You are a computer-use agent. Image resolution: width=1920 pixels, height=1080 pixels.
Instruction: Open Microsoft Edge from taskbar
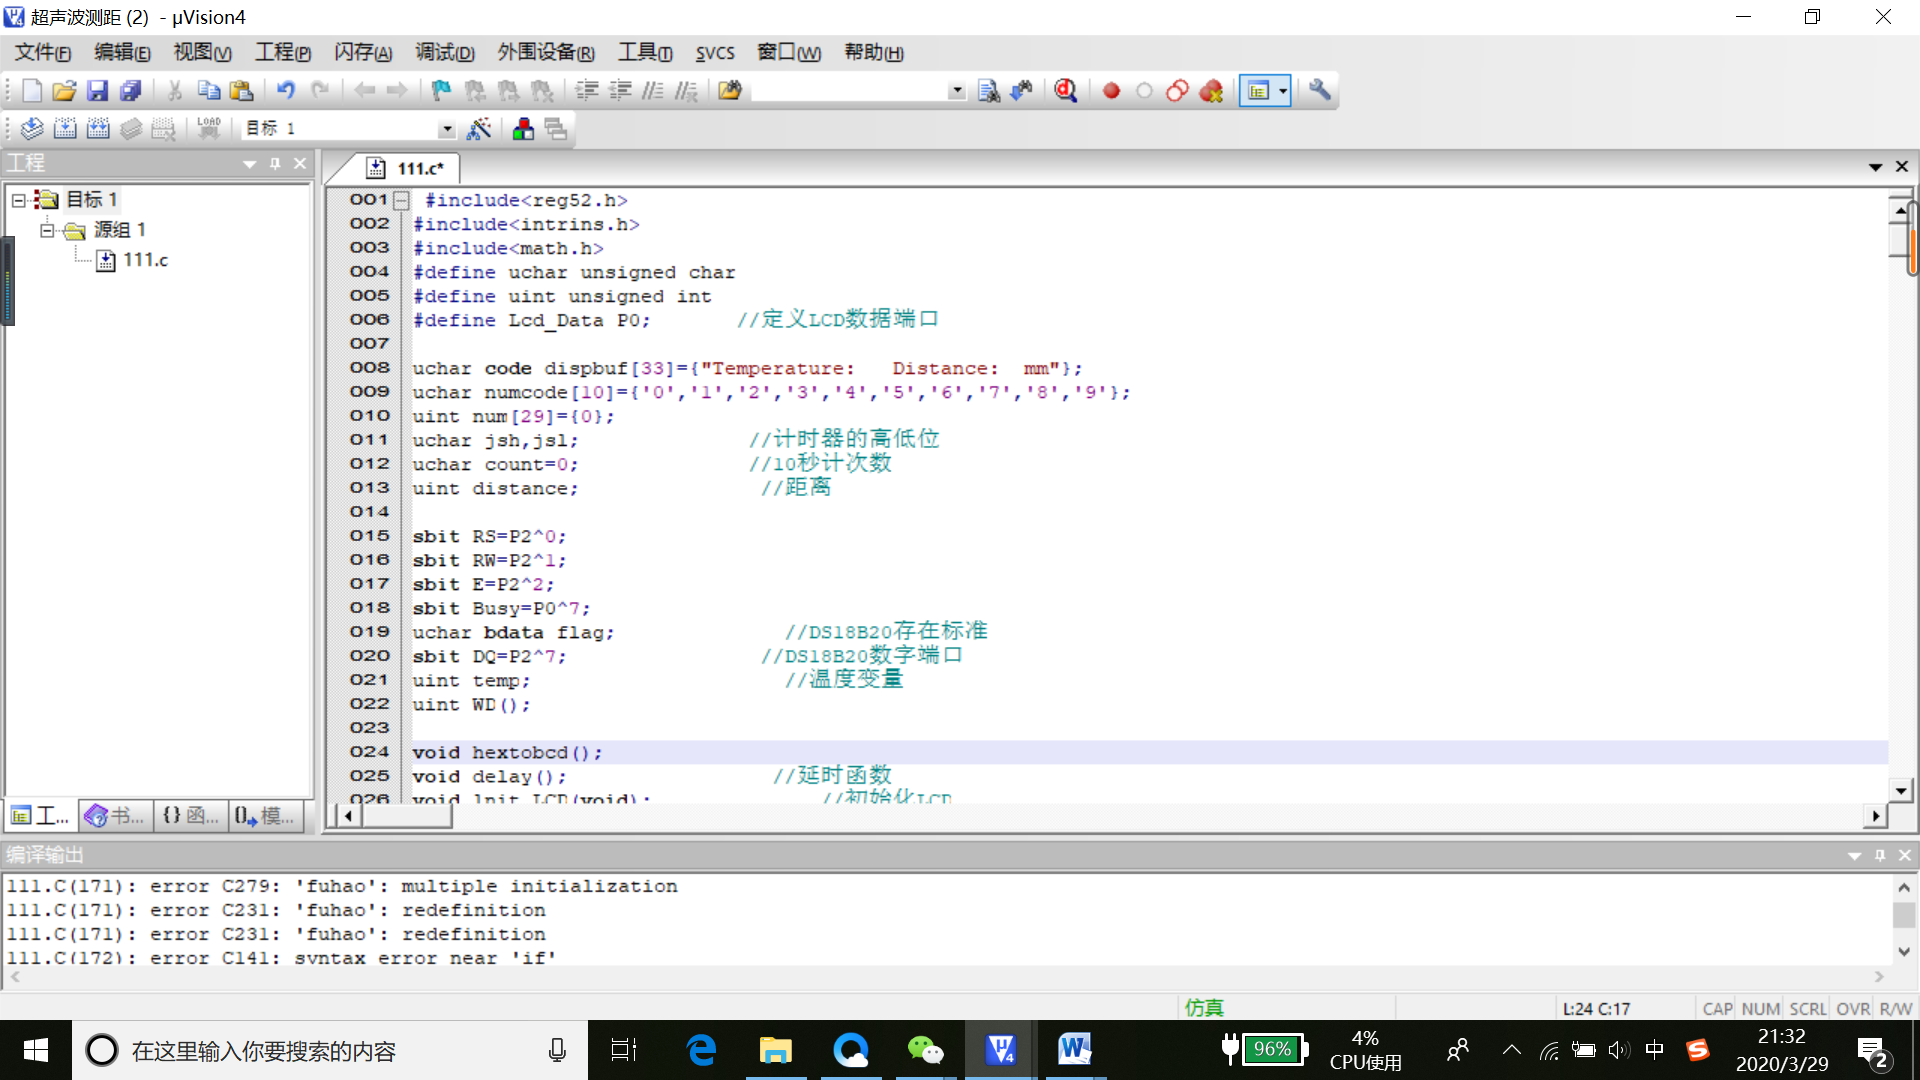click(x=702, y=1050)
